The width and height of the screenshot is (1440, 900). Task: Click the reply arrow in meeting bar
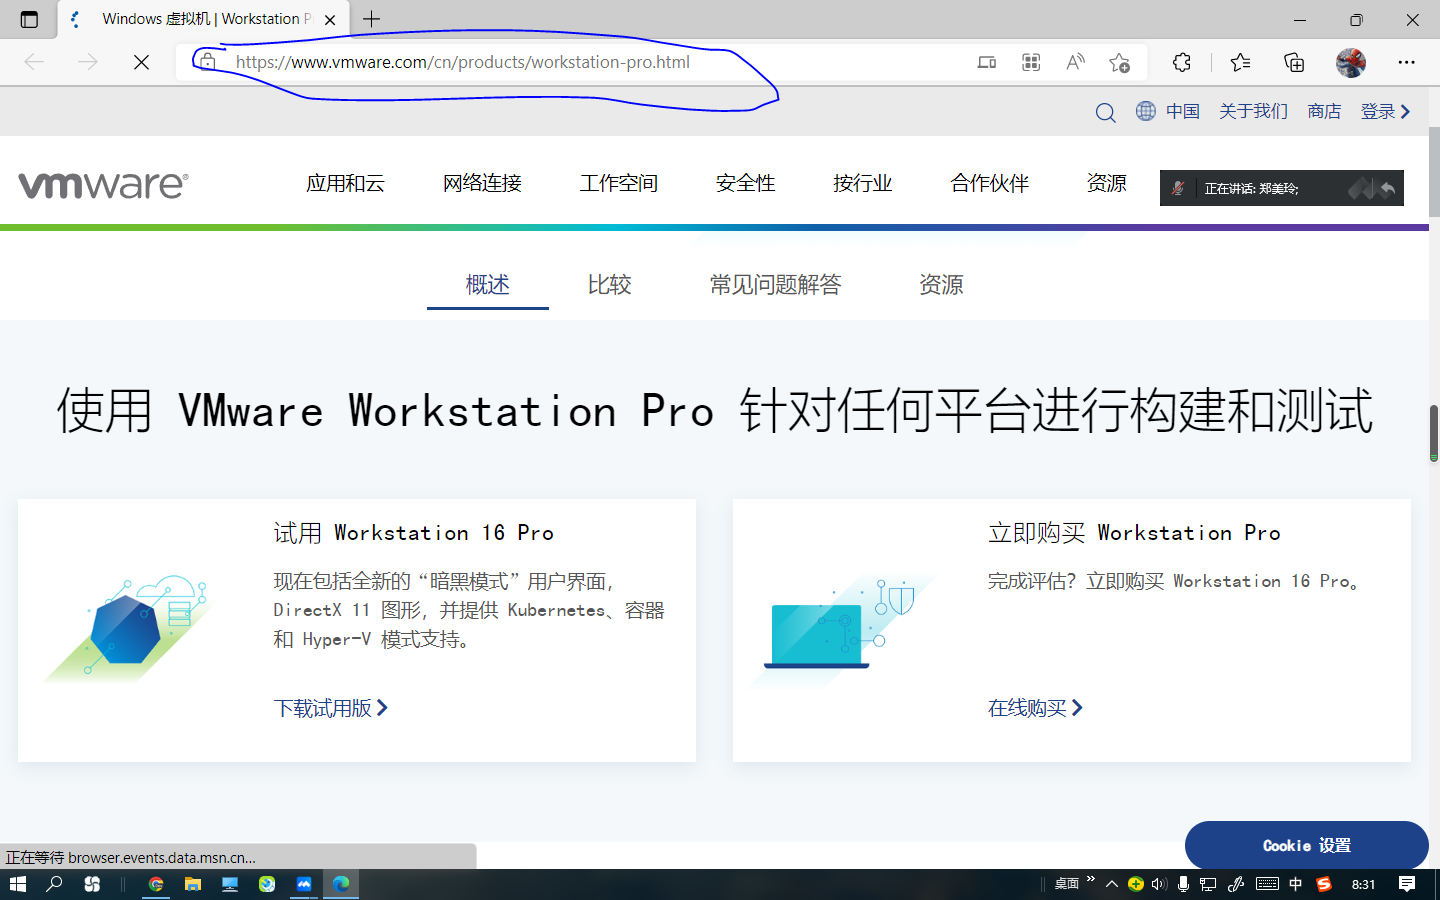click(1387, 188)
